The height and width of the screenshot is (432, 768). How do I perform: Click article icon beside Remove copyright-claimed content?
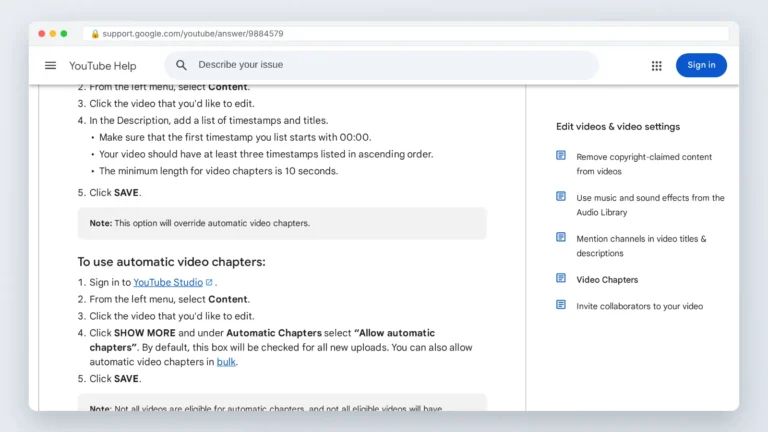point(561,156)
